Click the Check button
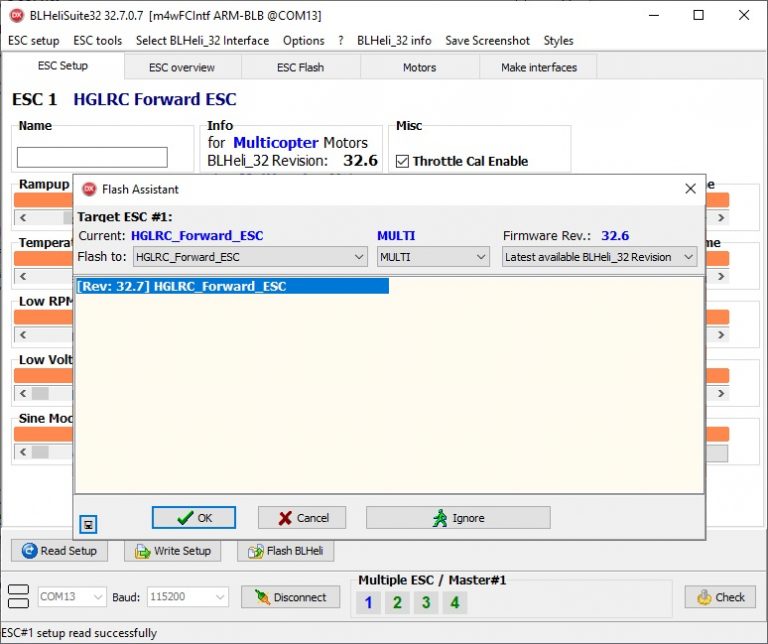The height and width of the screenshot is (644, 768). click(x=720, y=597)
